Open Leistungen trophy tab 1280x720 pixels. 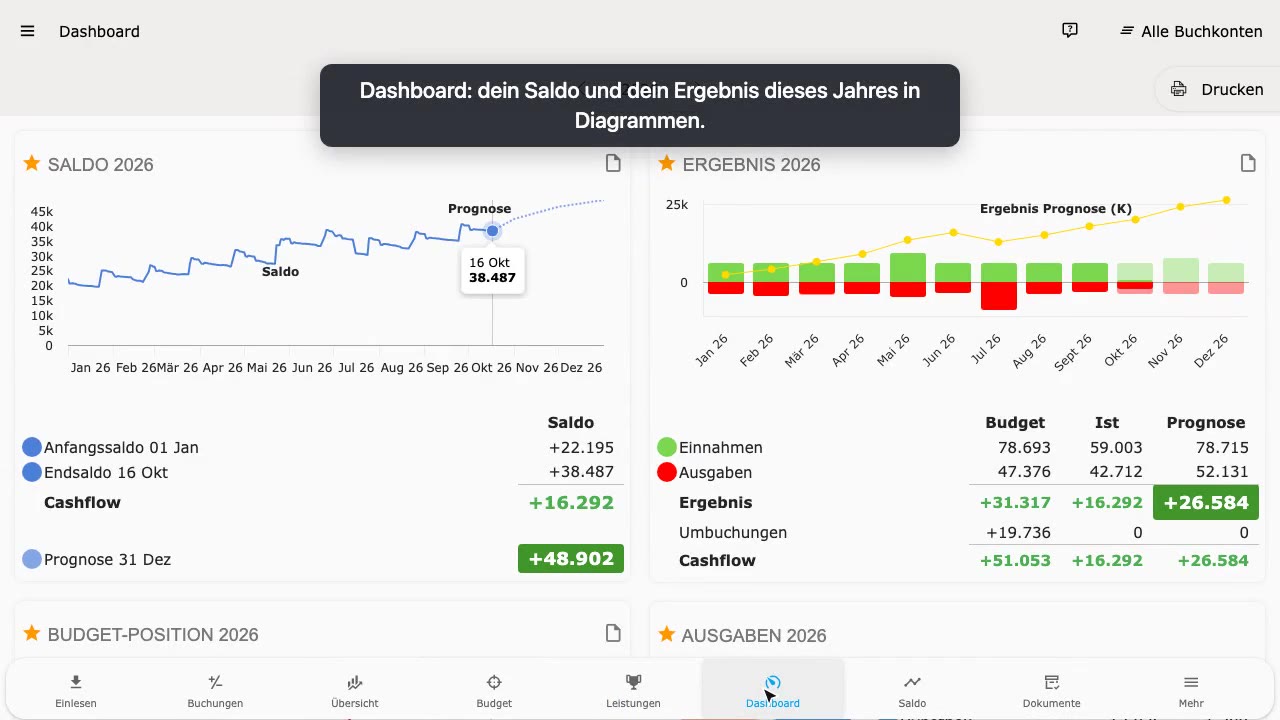coord(633,690)
